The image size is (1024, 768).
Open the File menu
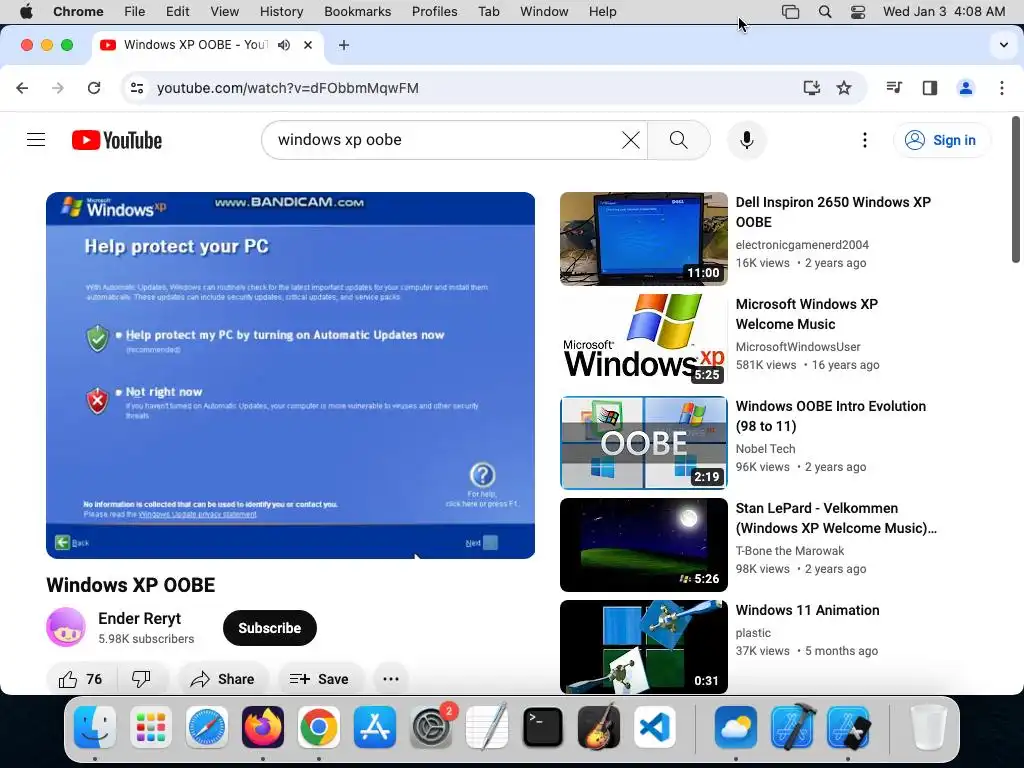tap(135, 12)
